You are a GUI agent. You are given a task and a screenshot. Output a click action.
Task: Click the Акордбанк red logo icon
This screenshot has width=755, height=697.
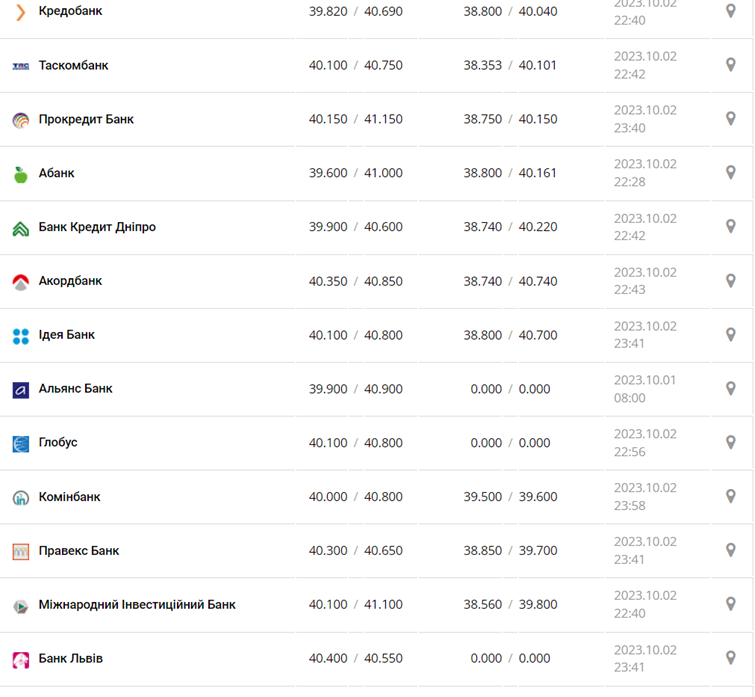coord(20,282)
